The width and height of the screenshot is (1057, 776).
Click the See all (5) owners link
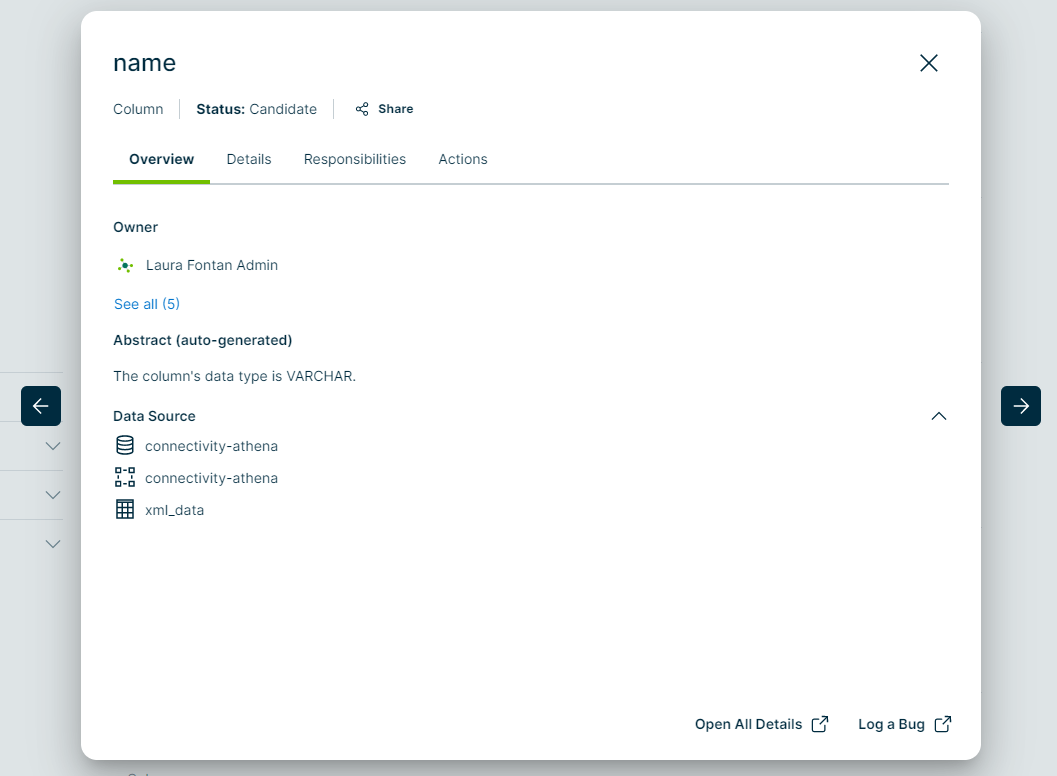pos(147,304)
